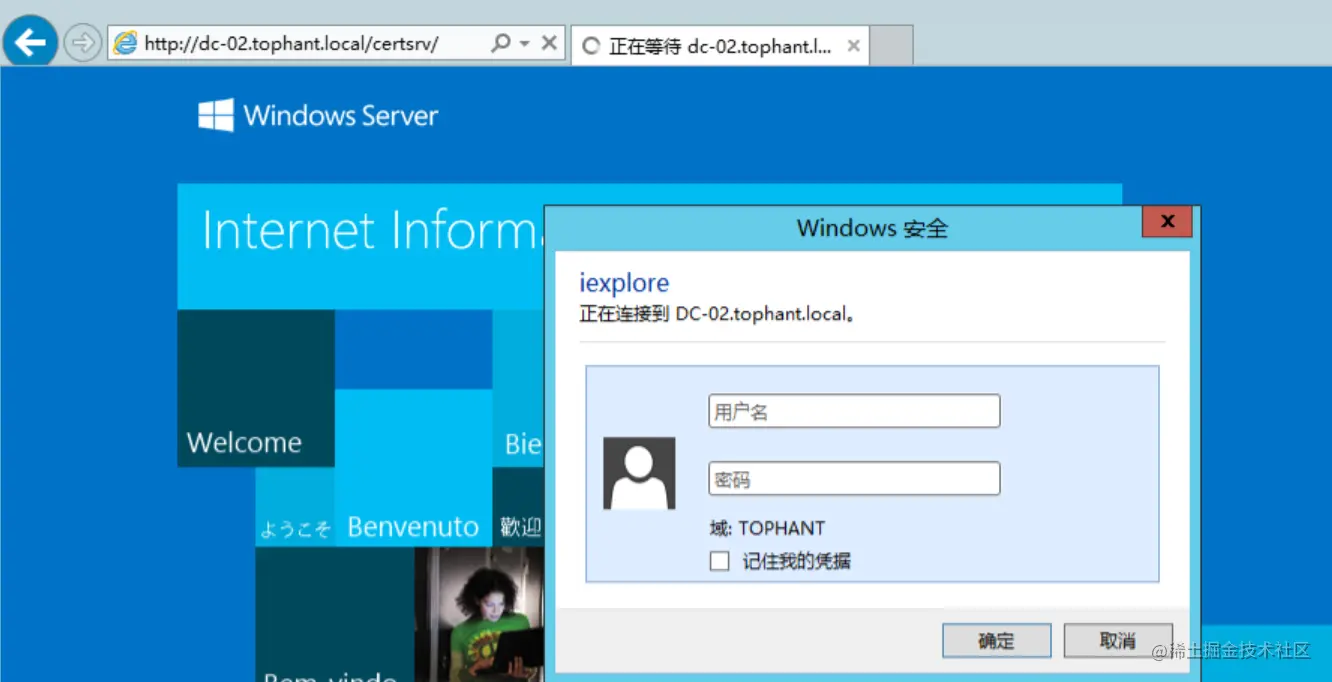The width and height of the screenshot is (1332, 682).
Task: Click the photo tile of woman with laptop
Action: point(479,614)
